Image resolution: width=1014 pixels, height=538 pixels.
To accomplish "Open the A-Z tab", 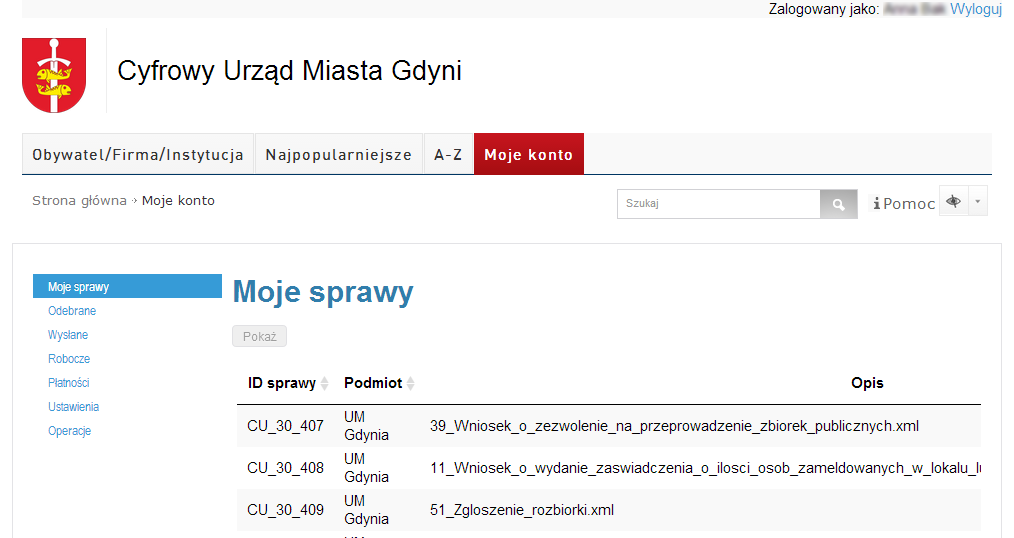I will (x=448, y=155).
